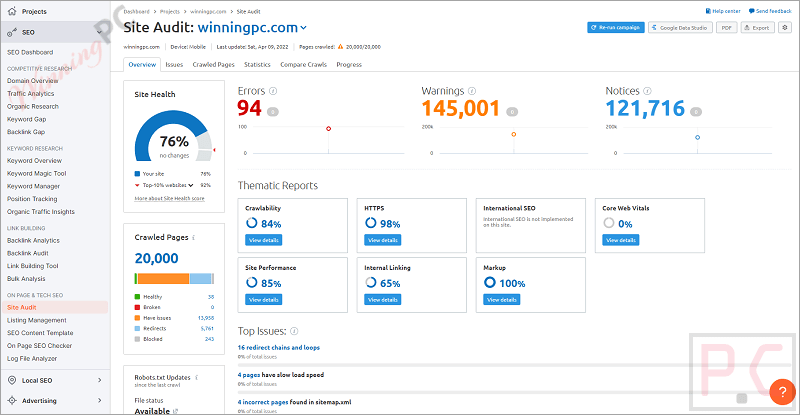Screen dimensions: 800x415
Task: Click Redirects count 5,761
Action: coord(208,329)
